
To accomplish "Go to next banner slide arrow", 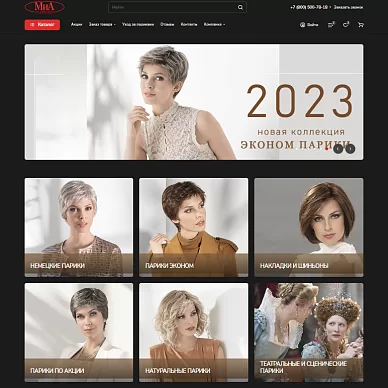I will (350, 149).
